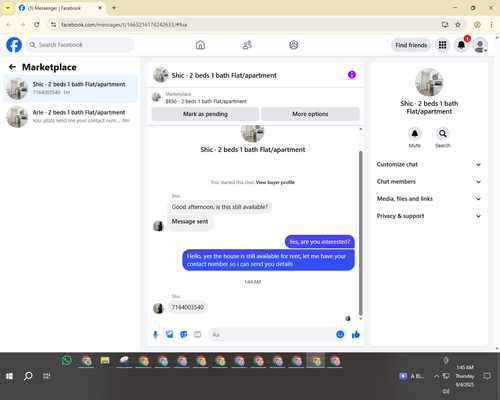Open taskbar search magnifier
The width and height of the screenshot is (500, 400).
coord(28,376)
